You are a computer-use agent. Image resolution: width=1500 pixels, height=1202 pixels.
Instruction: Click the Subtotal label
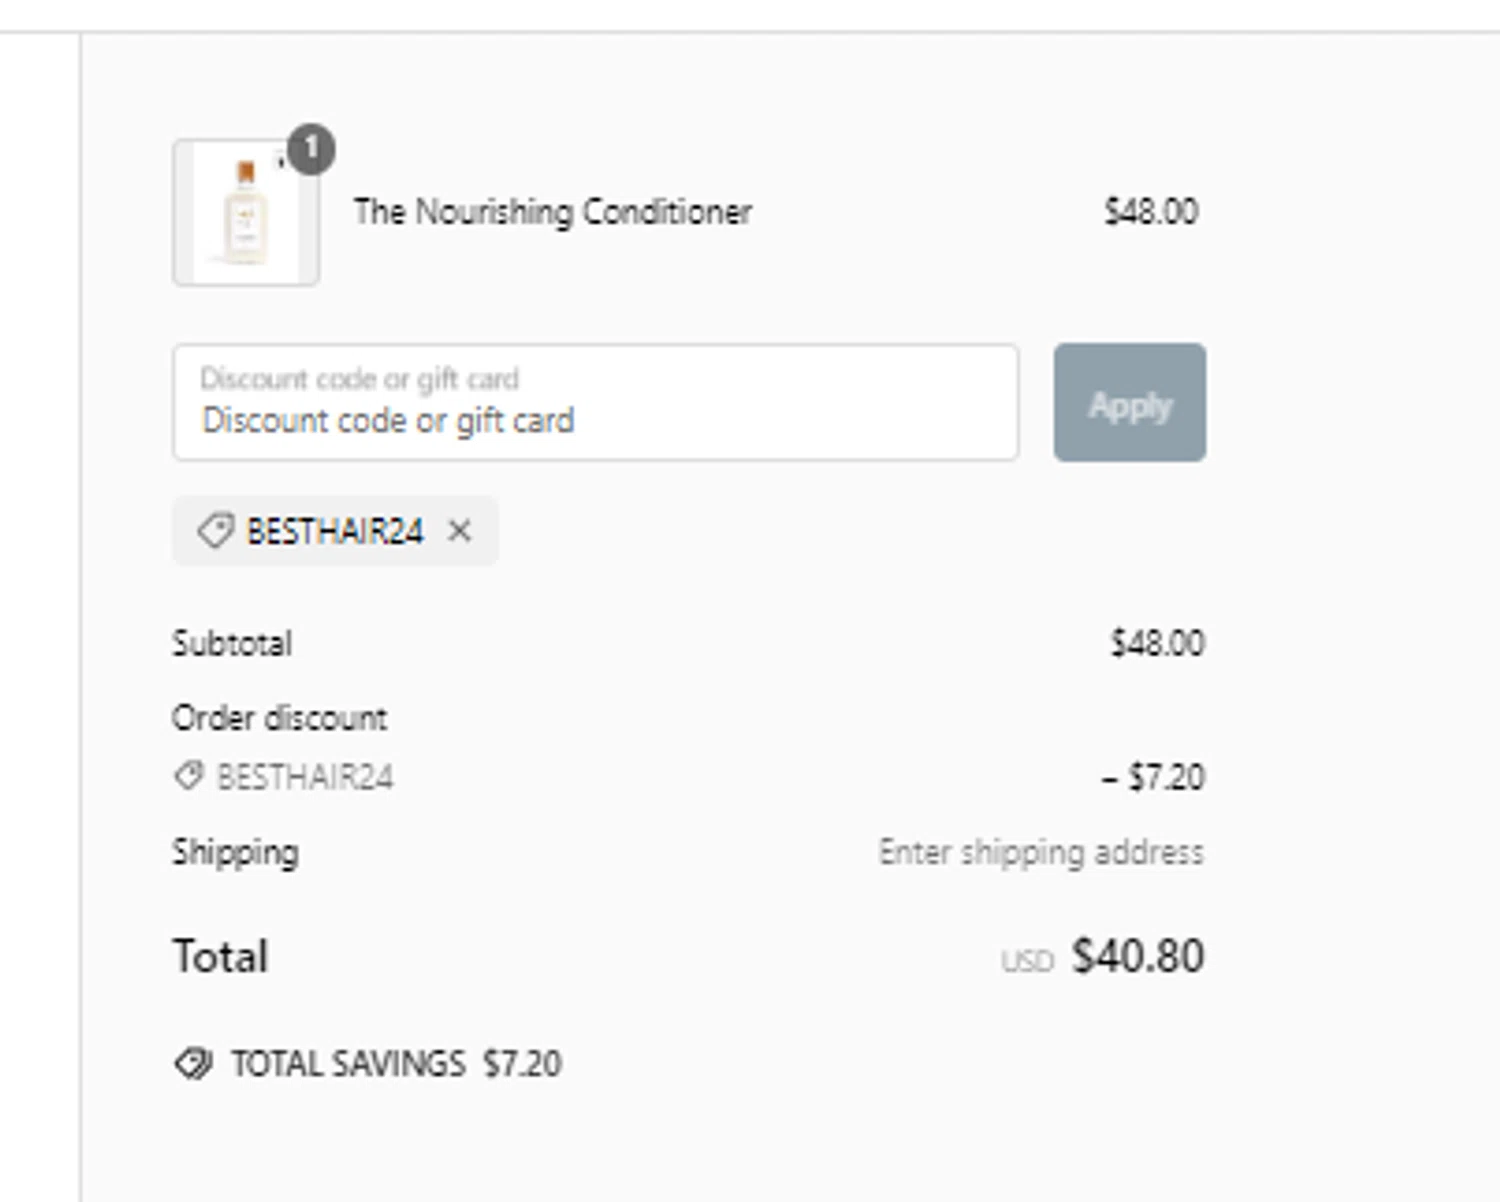(x=232, y=643)
